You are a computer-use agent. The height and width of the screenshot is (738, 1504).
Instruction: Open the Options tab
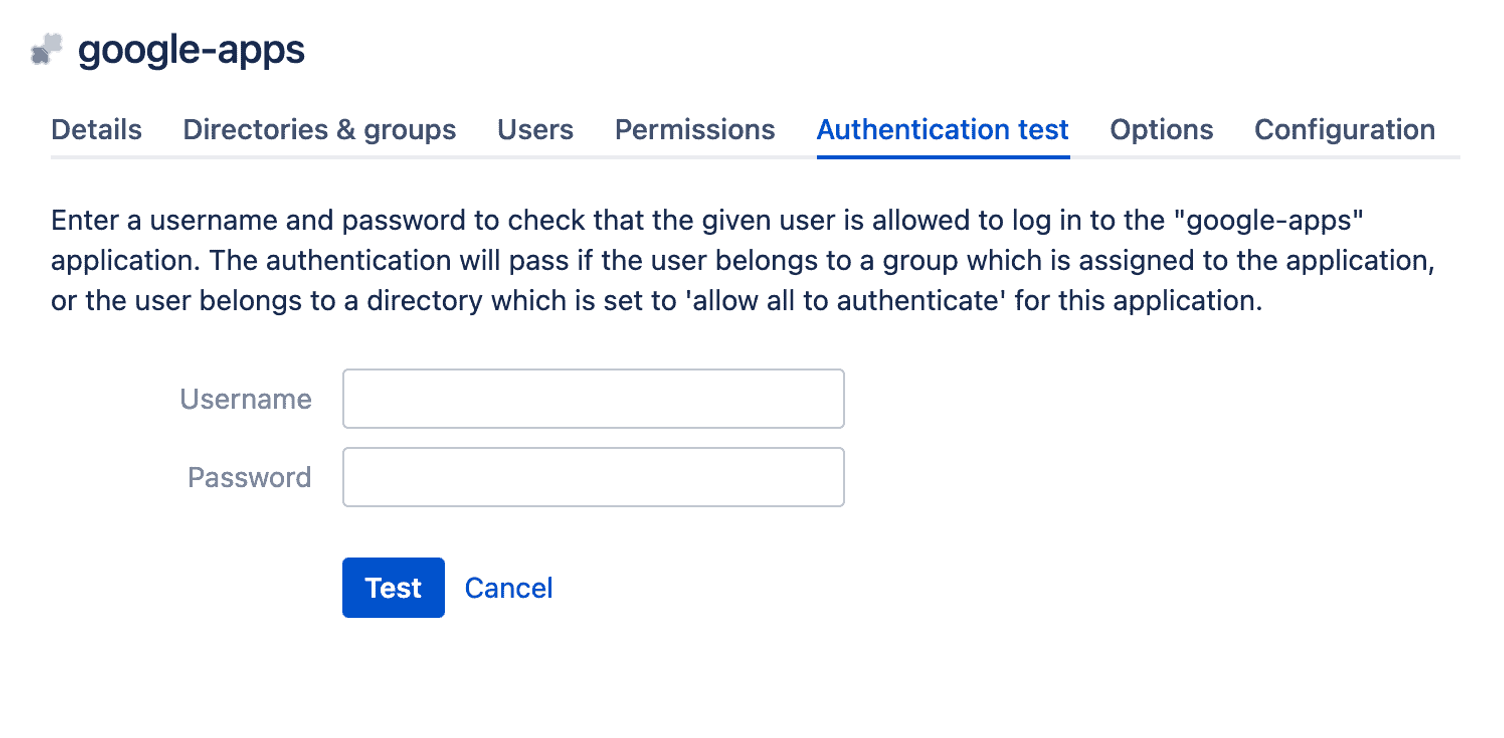(x=1162, y=130)
